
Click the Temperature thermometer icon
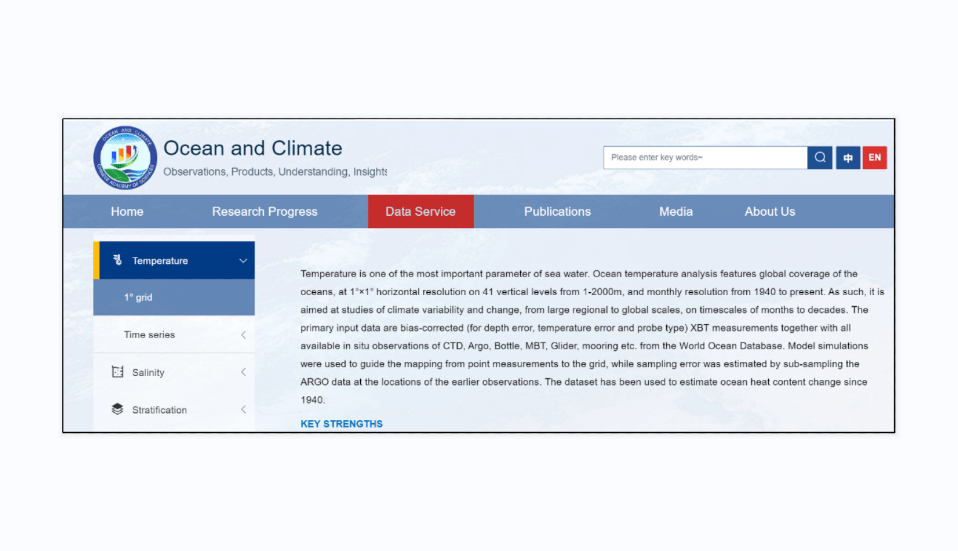(117, 260)
